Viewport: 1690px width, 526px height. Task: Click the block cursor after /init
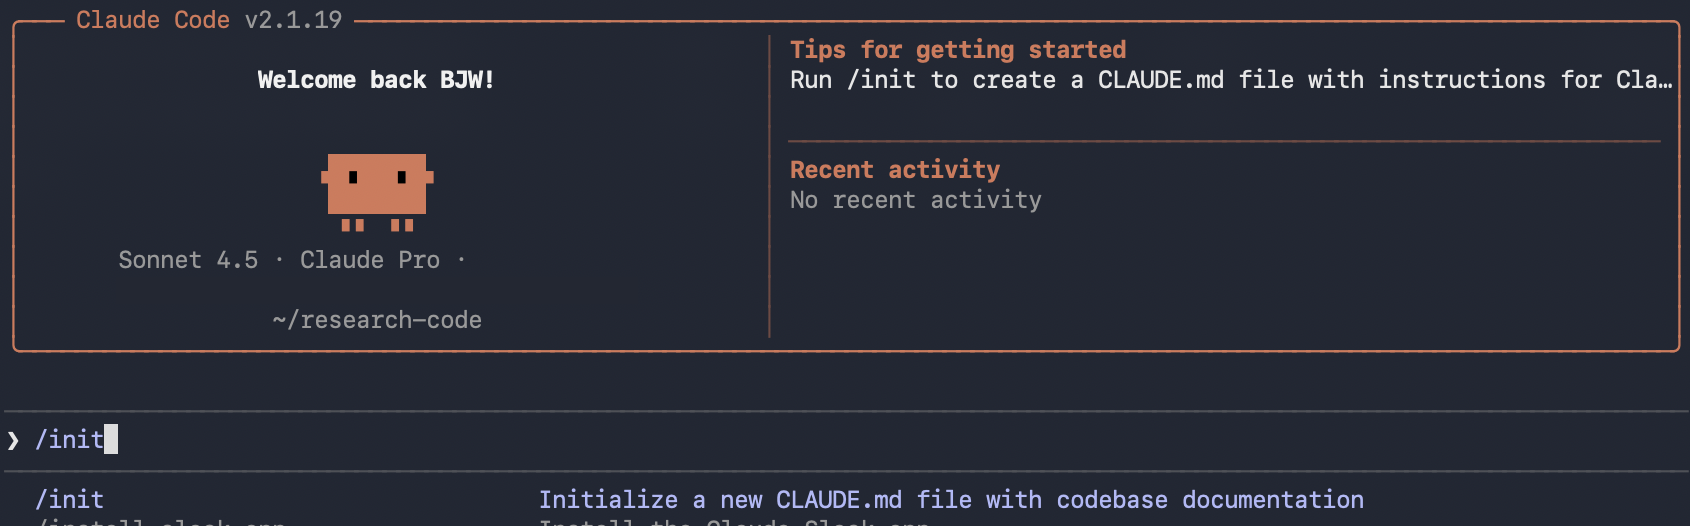click(x=111, y=439)
